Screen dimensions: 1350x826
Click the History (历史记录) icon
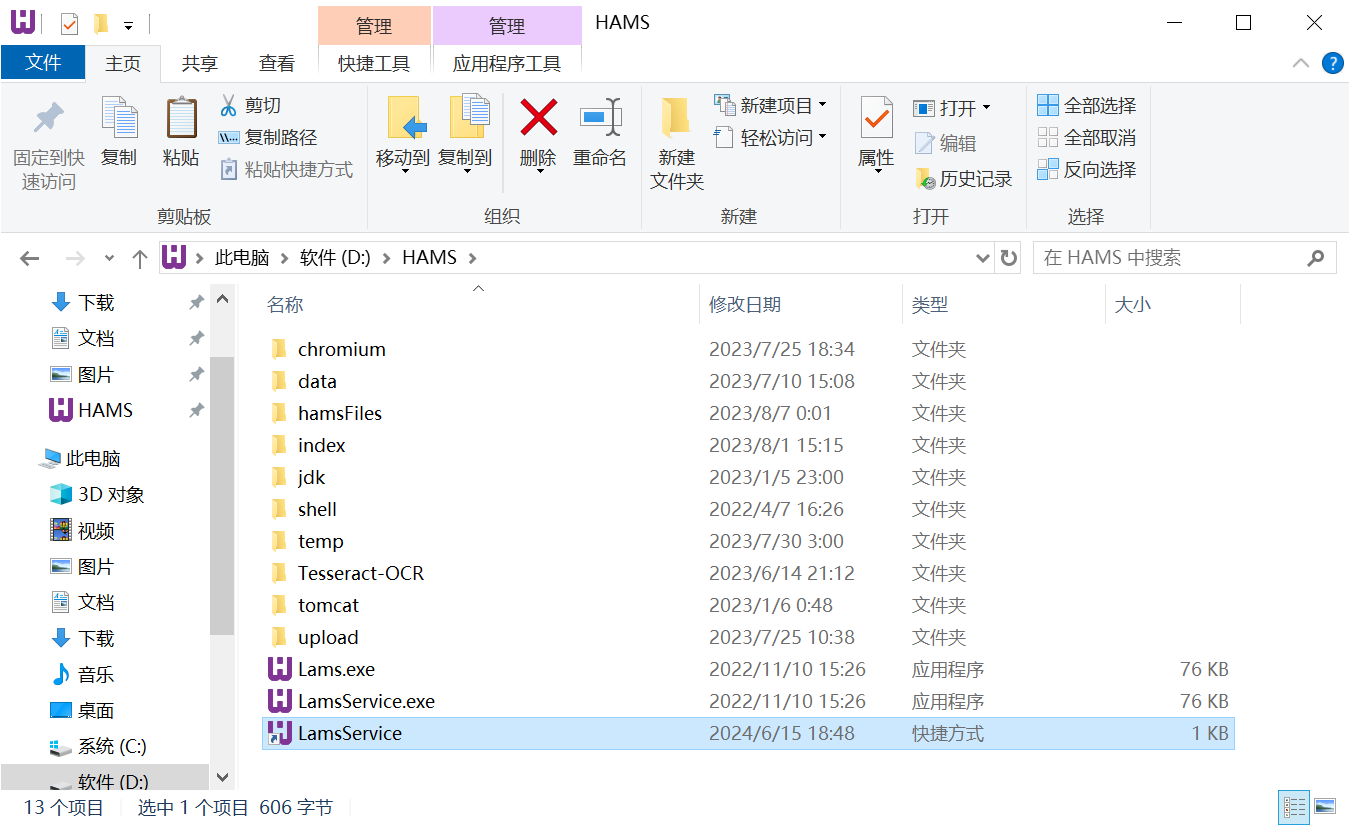click(x=925, y=179)
